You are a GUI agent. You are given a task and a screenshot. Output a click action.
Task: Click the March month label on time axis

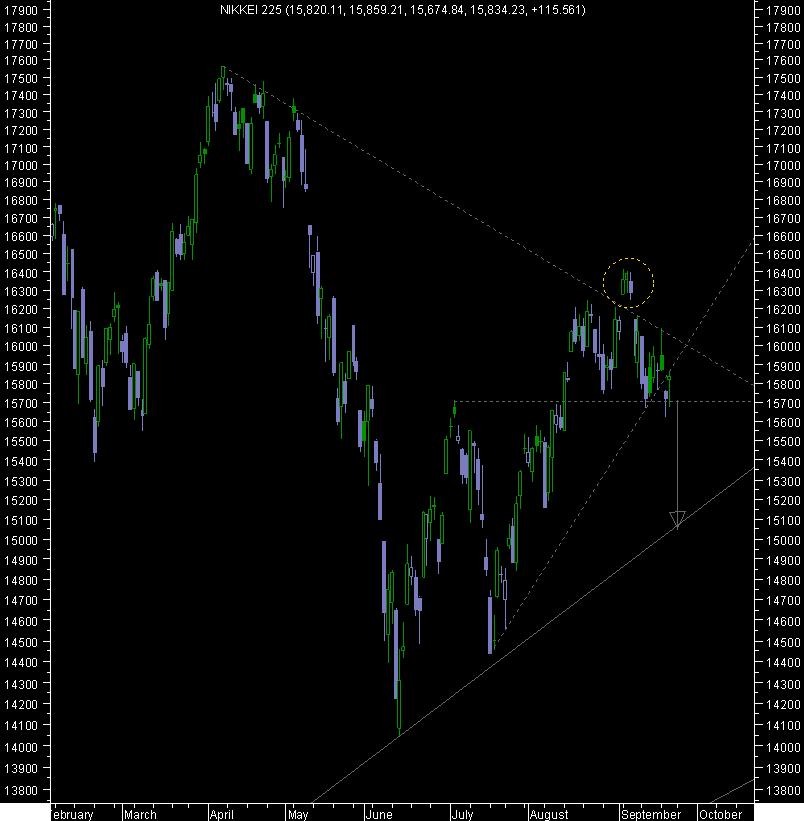click(140, 814)
